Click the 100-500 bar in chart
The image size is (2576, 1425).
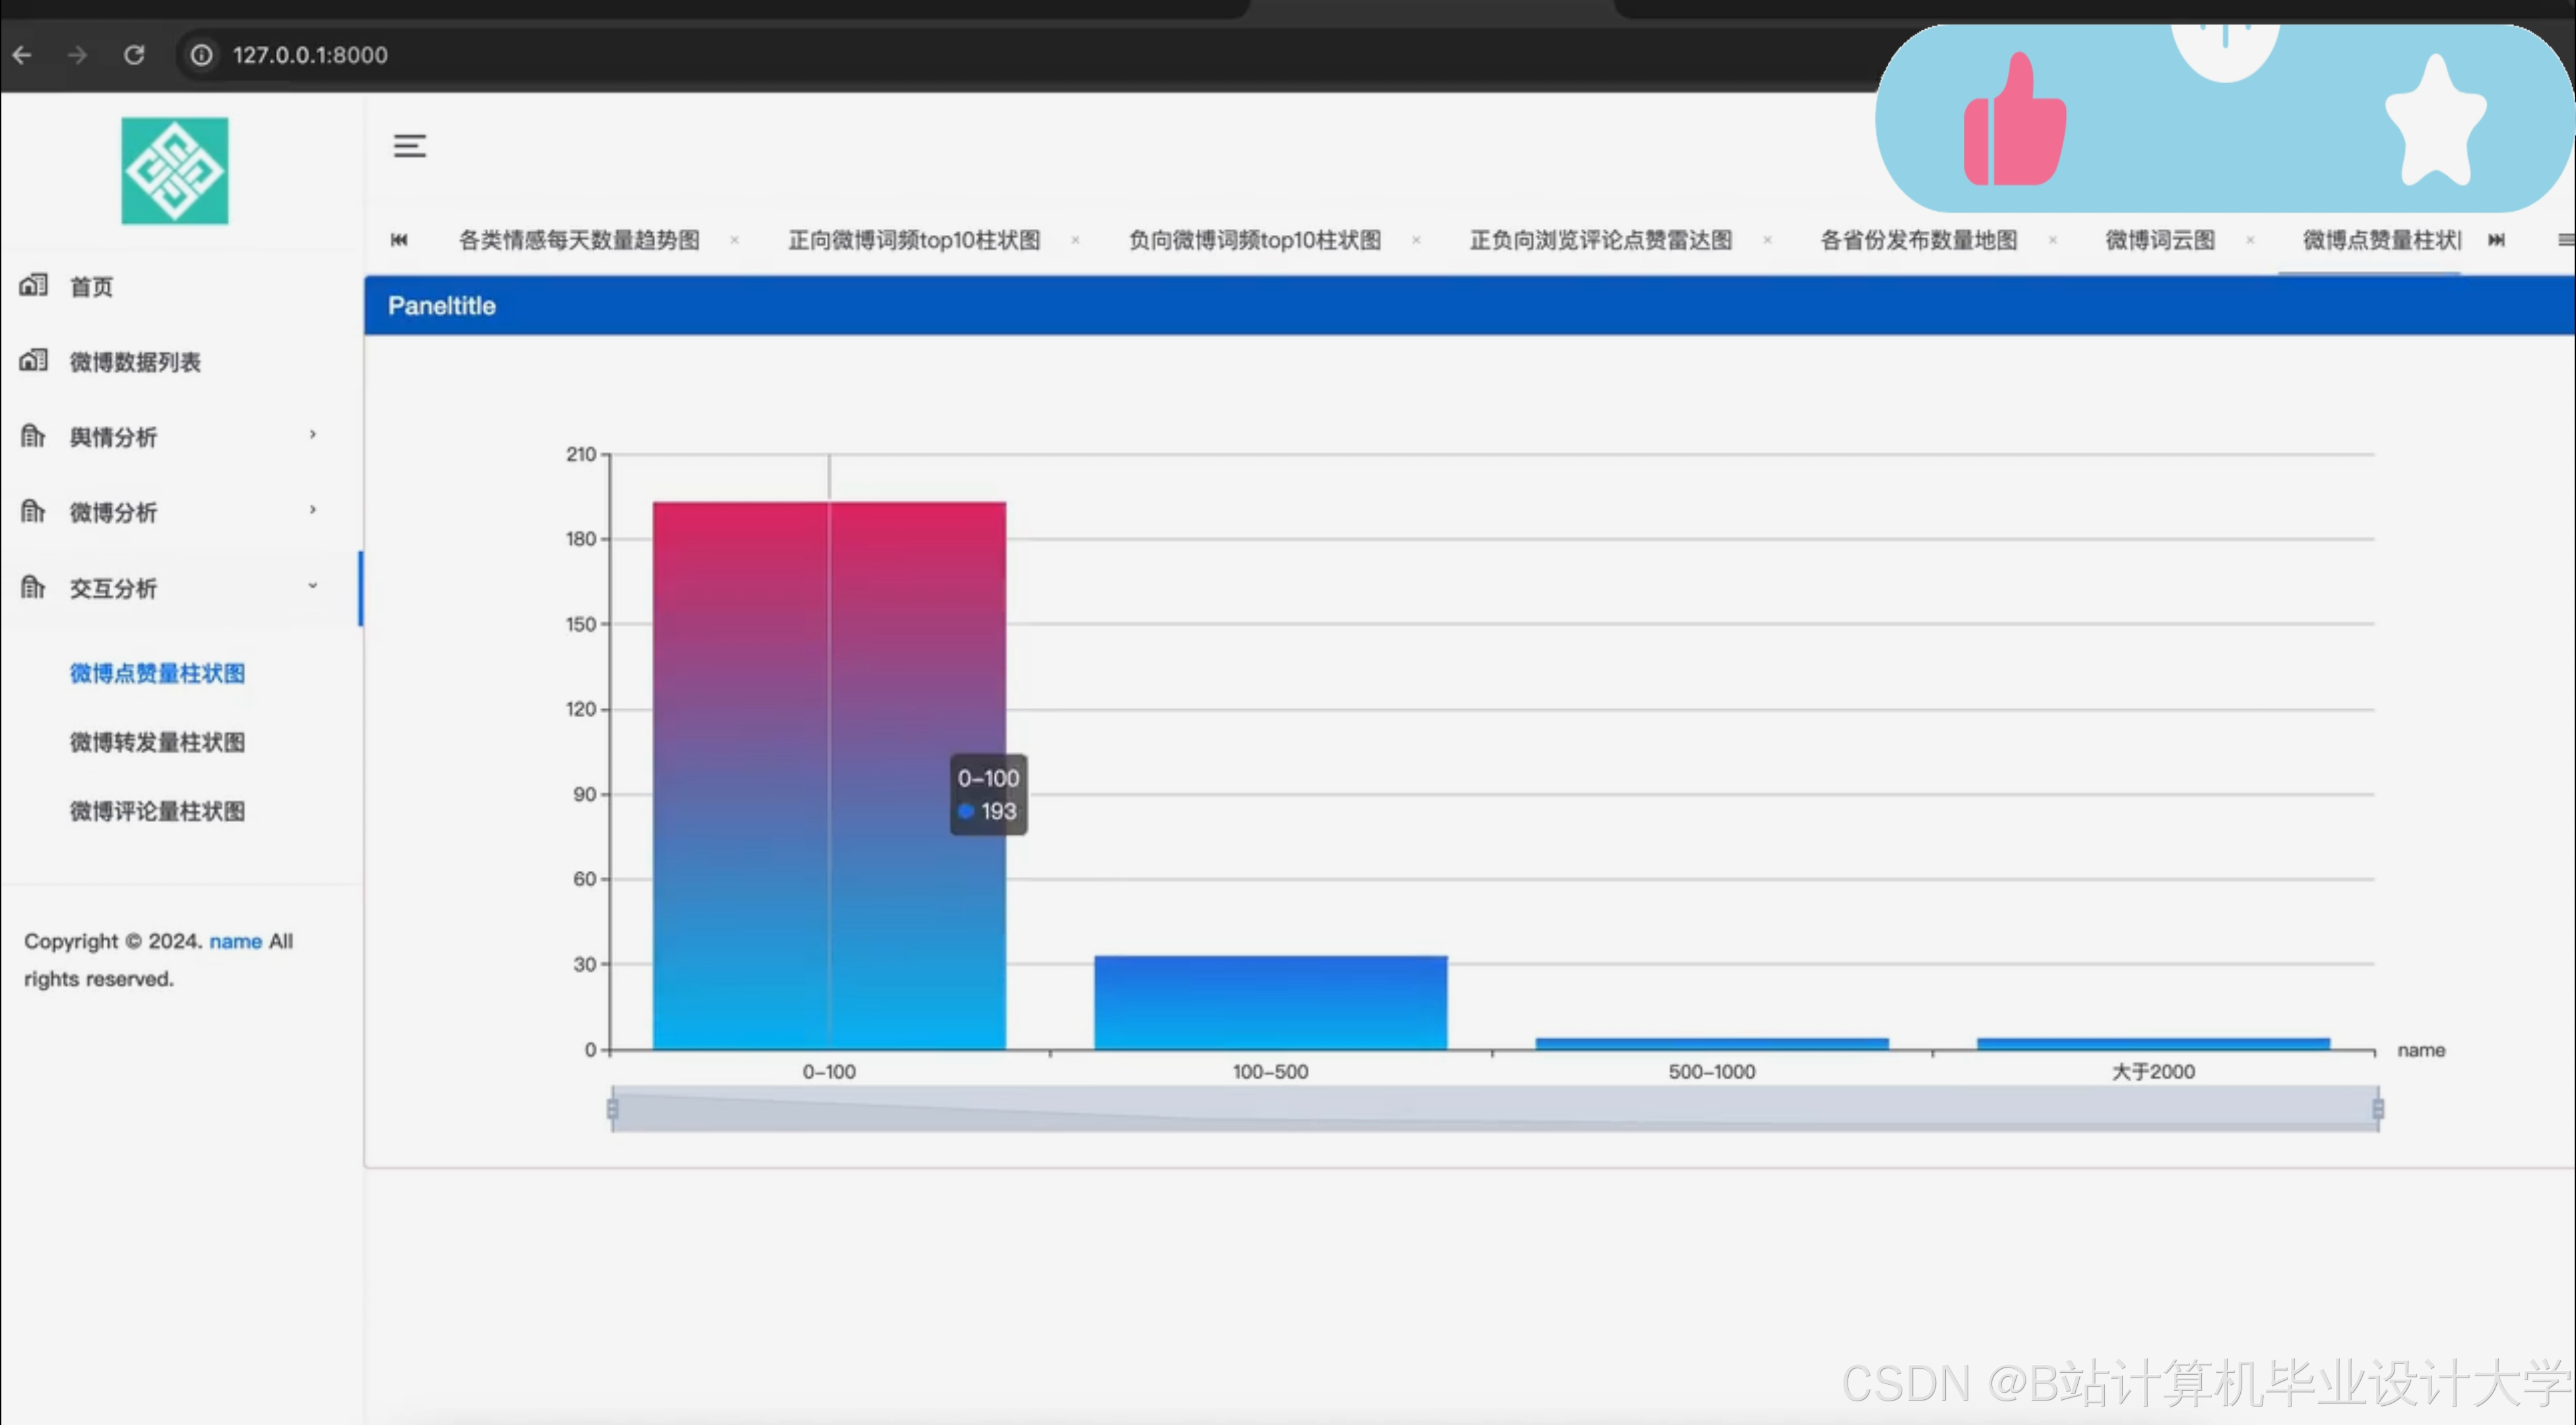[1270, 1002]
